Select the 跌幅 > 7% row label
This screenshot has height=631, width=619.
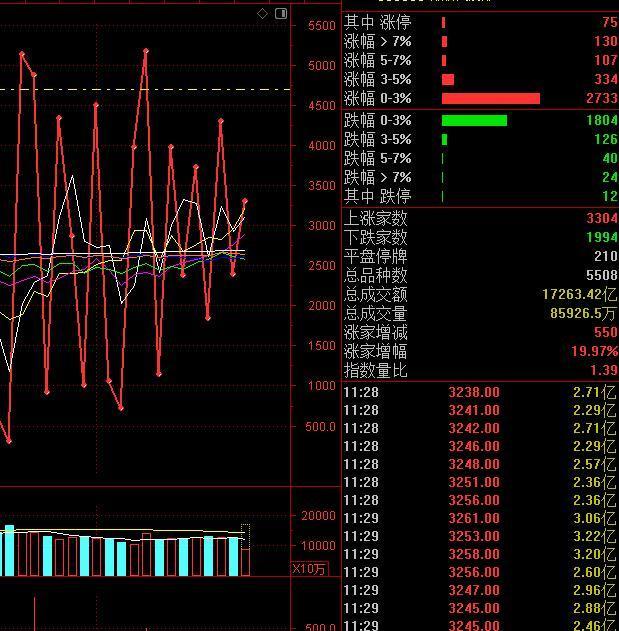point(378,177)
